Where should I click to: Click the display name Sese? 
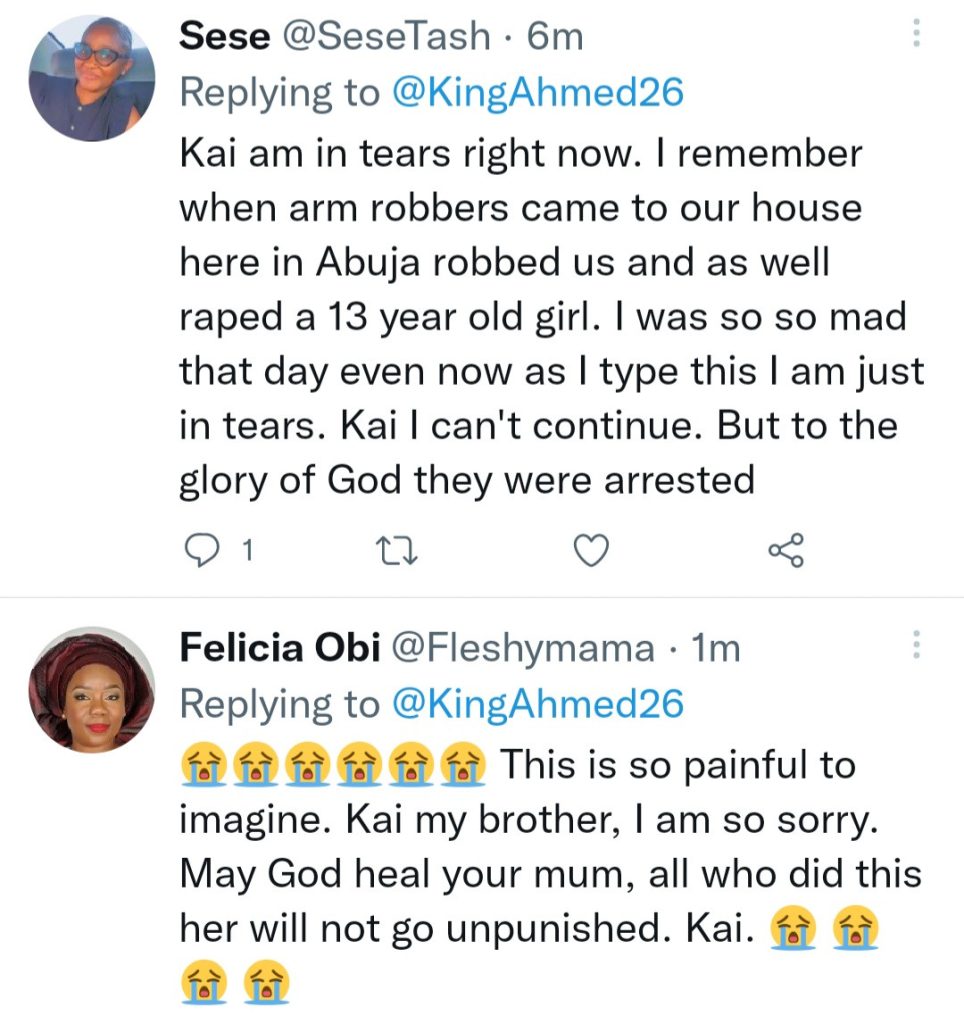[224, 37]
